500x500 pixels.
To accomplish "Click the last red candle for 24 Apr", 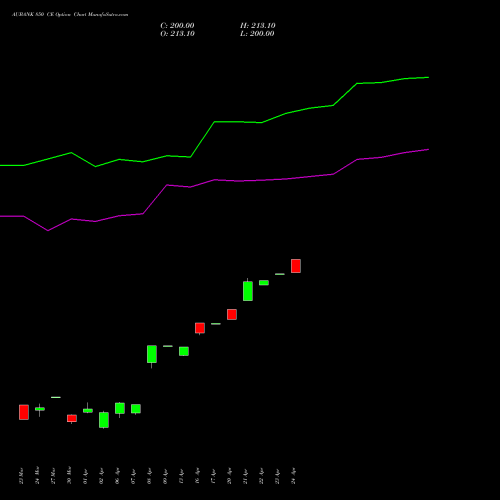I will (x=296, y=266).
